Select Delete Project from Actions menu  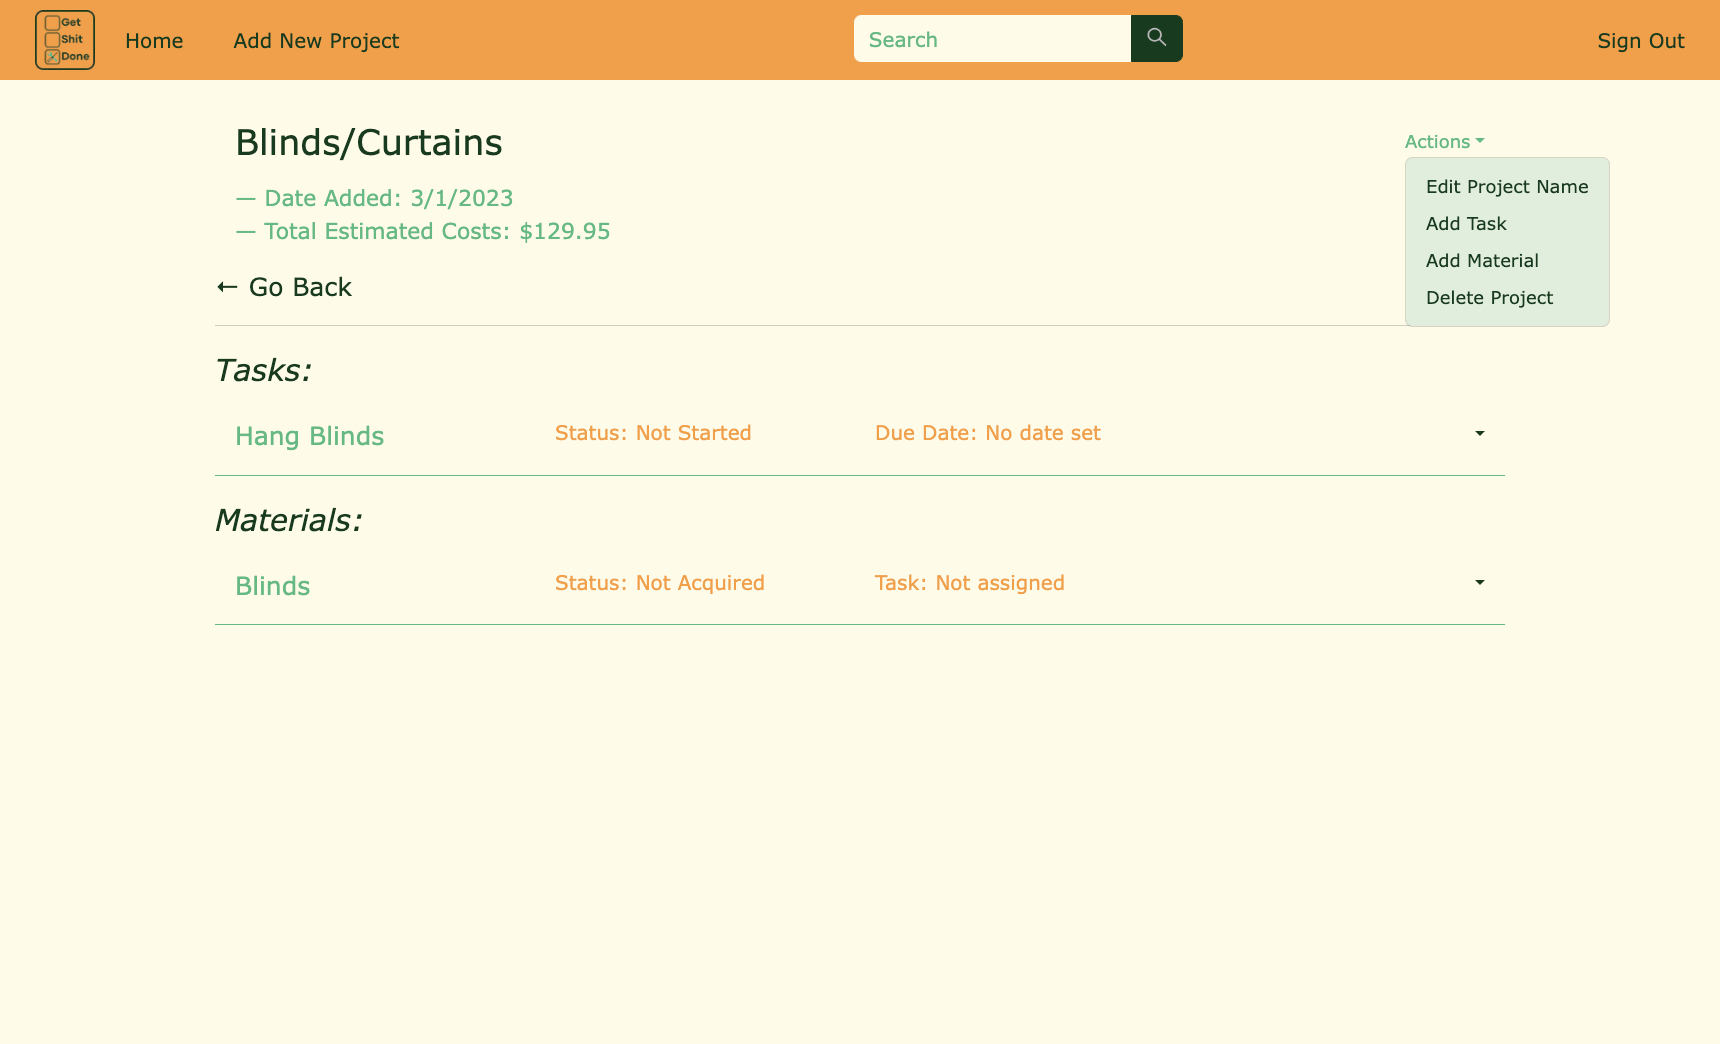[x=1490, y=297]
